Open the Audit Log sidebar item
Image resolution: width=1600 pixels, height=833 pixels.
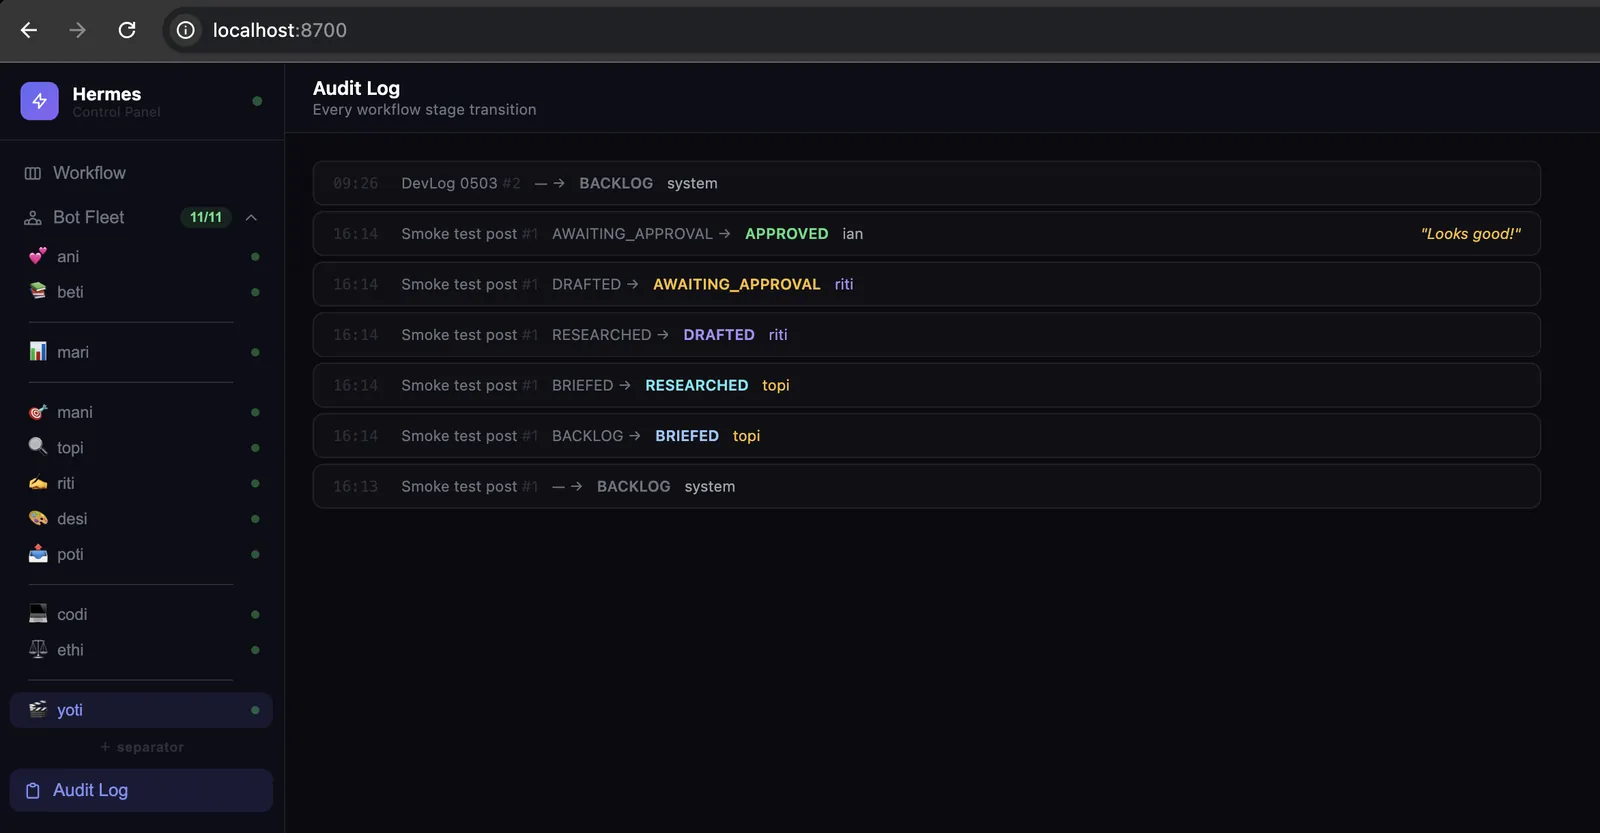pos(141,790)
